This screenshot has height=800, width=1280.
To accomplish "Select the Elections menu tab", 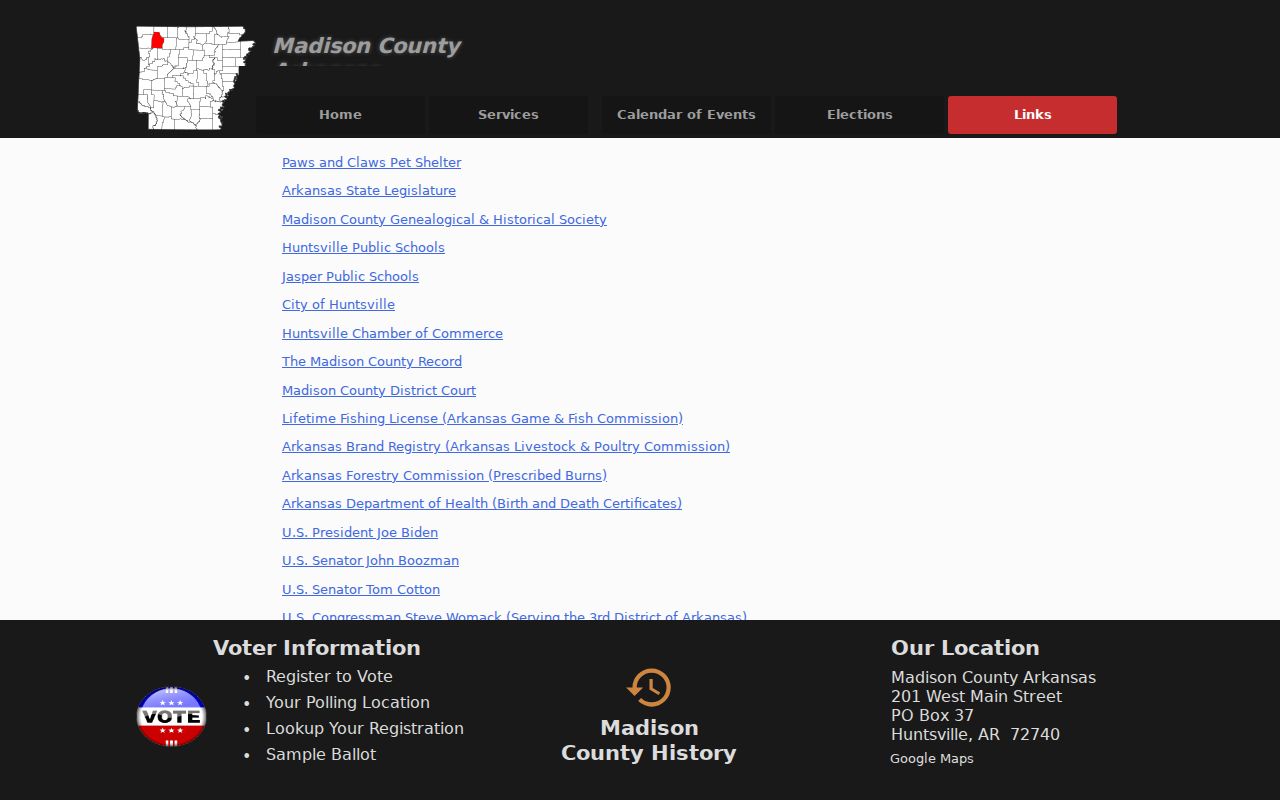I will 860,115.
